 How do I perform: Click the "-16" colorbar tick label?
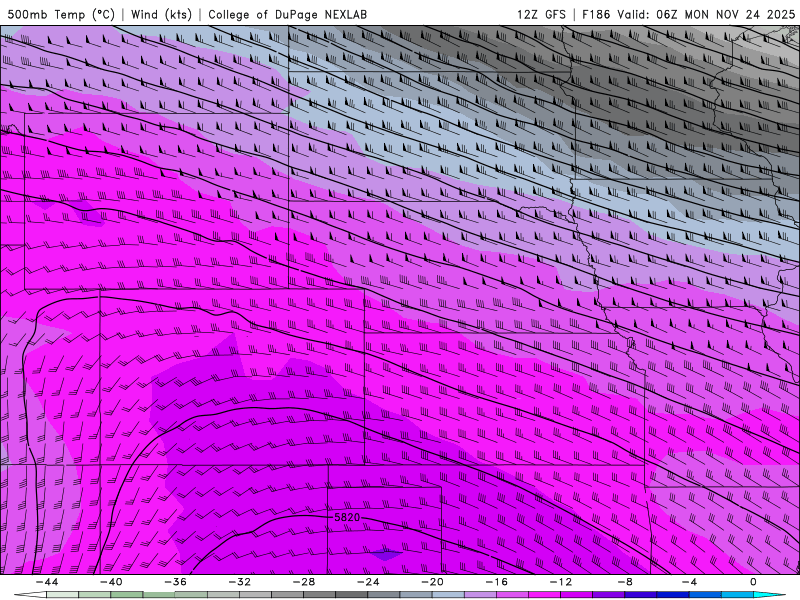pyautogui.click(x=496, y=582)
